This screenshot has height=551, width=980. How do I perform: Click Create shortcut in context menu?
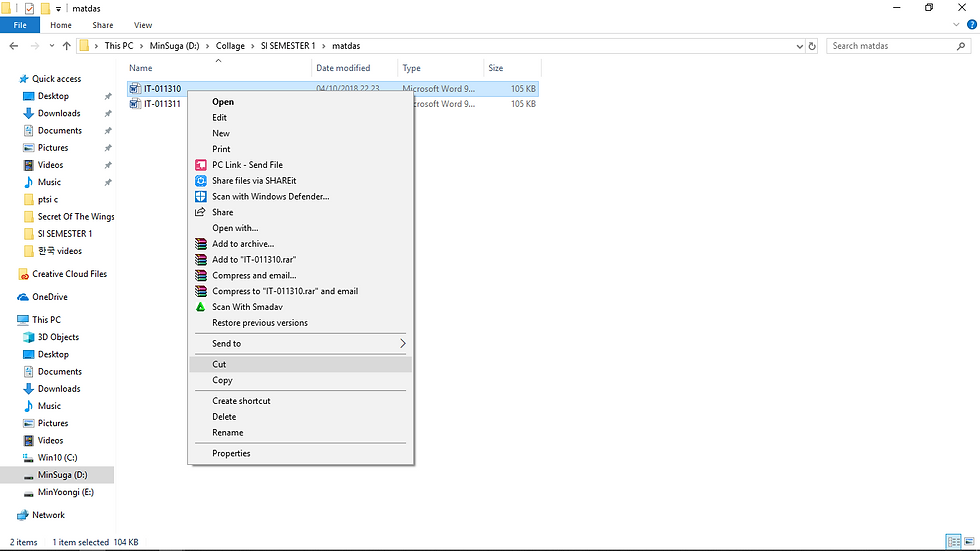pos(300,401)
